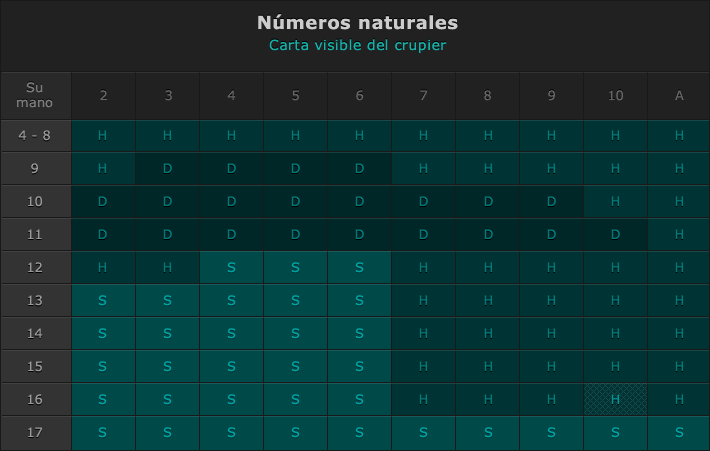Viewport: 710px width, 451px height.
Task: Click the H cell for hand 4 - 8 vs dealer 6
Action: click(x=360, y=136)
